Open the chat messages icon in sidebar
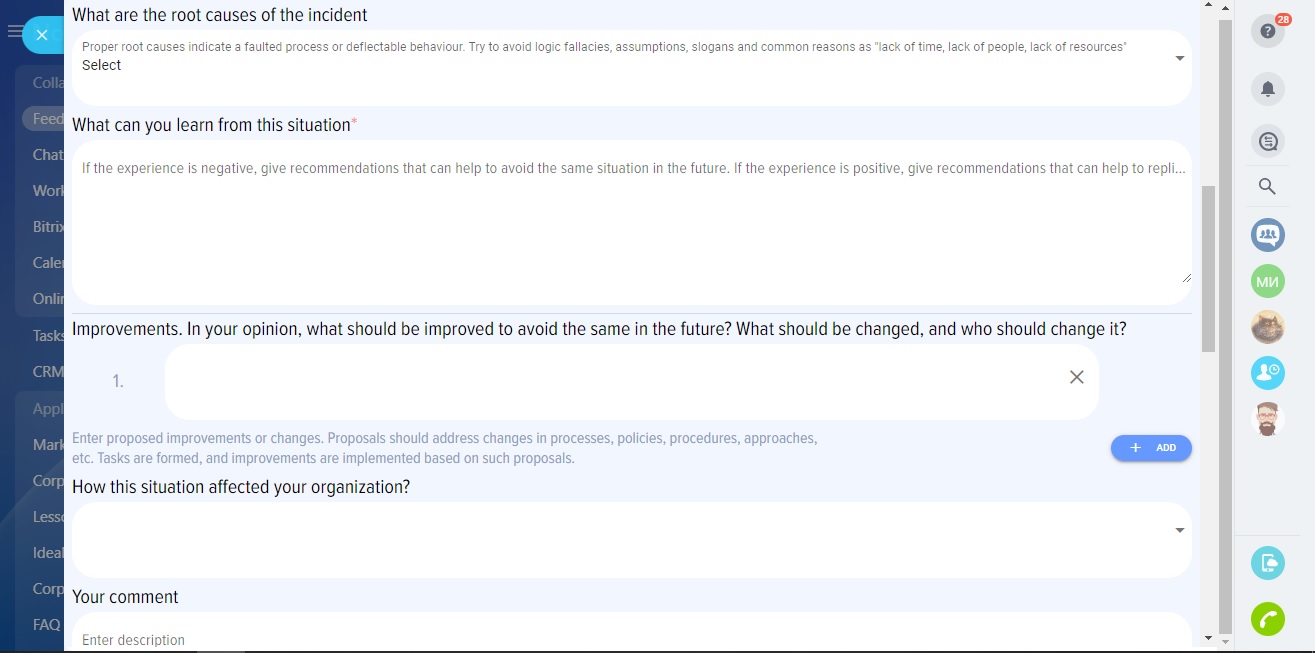The height and width of the screenshot is (653, 1315). tap(1267, 143)
